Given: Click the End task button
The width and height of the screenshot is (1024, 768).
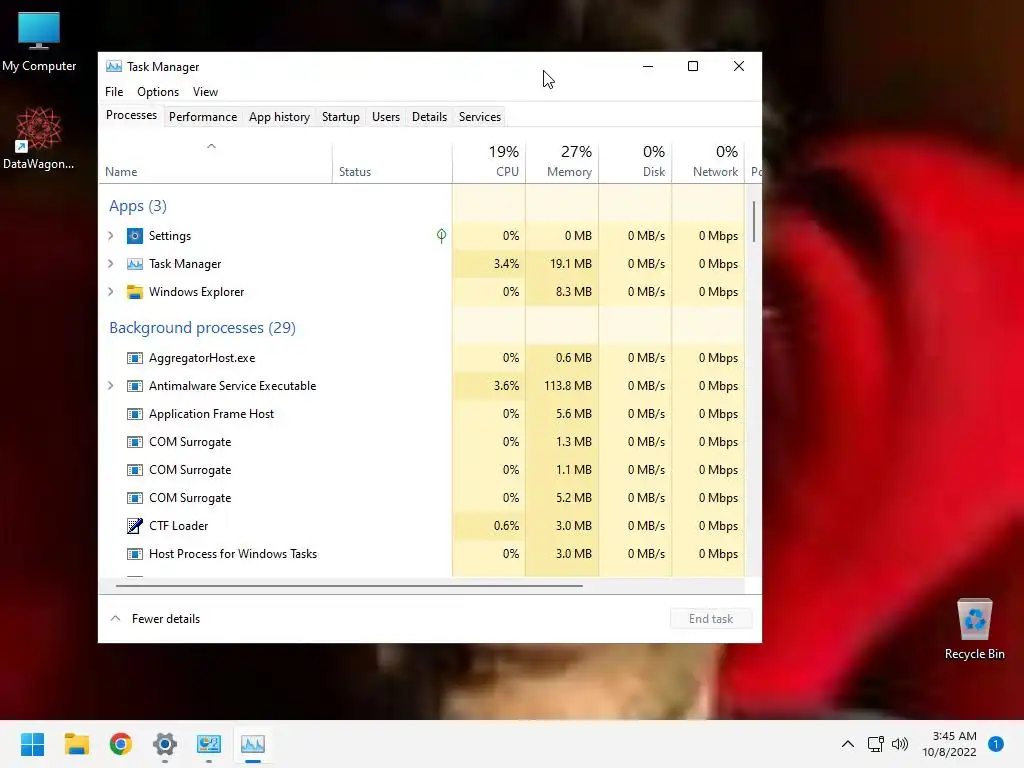Looking at the screenshot, I should pyautogui.click(x=711, y=618).
